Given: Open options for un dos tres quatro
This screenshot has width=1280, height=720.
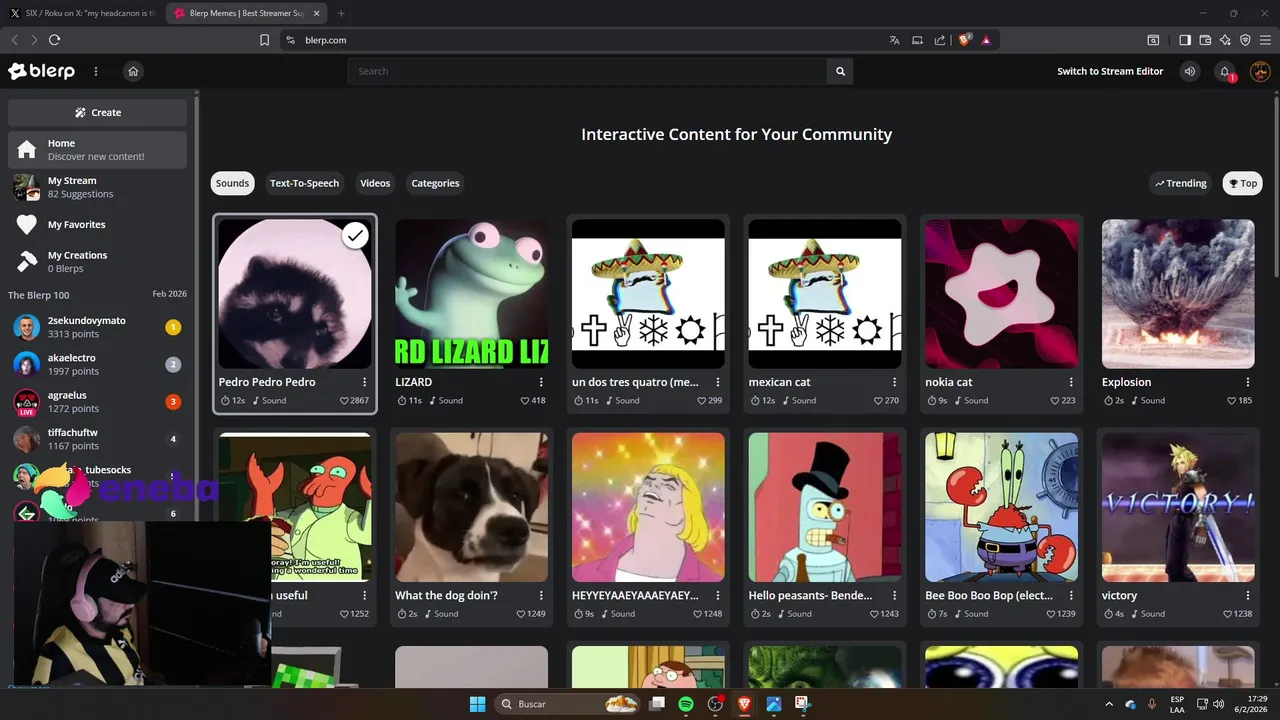Looking at the screenshot, I should click(718, 382).
